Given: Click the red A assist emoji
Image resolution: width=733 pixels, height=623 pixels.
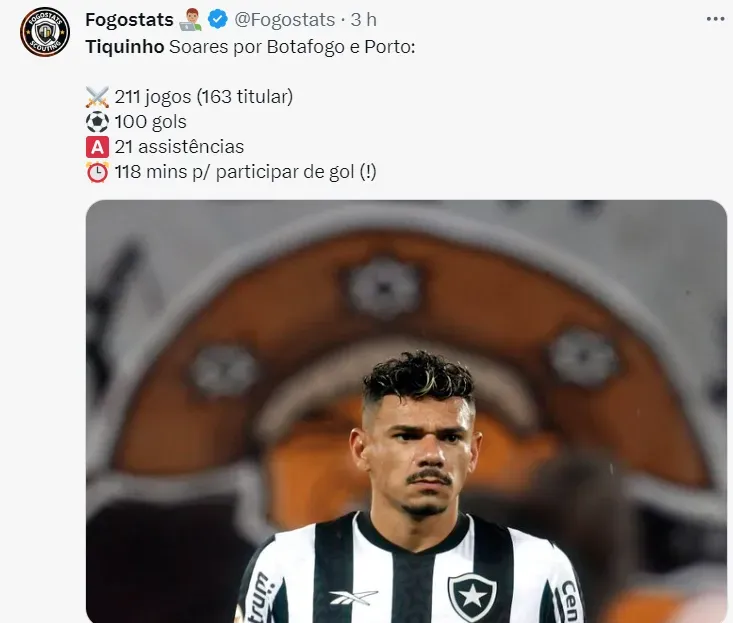Looking at the screenshot, I should (x=97, y=147).
